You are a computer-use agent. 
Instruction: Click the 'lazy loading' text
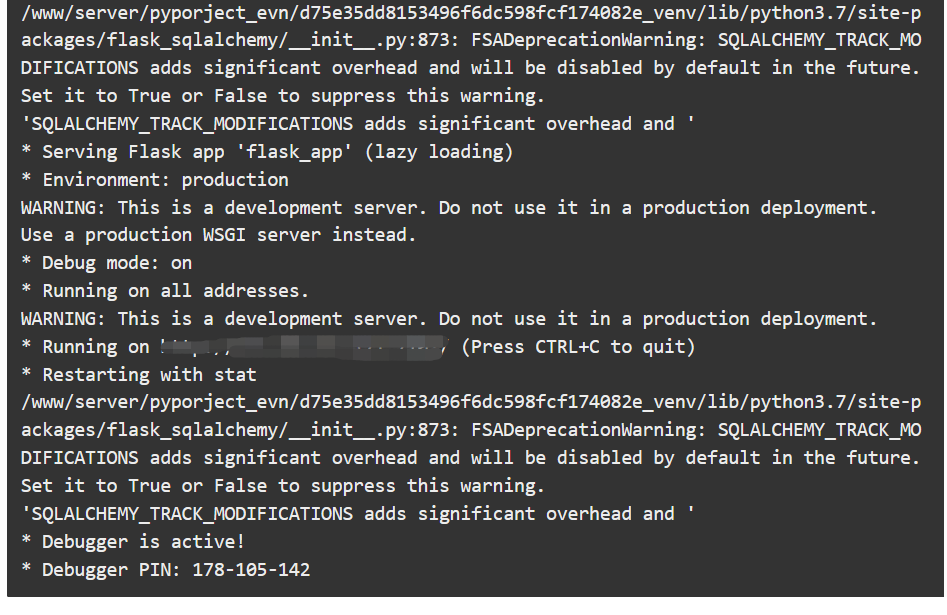[439, 152]
